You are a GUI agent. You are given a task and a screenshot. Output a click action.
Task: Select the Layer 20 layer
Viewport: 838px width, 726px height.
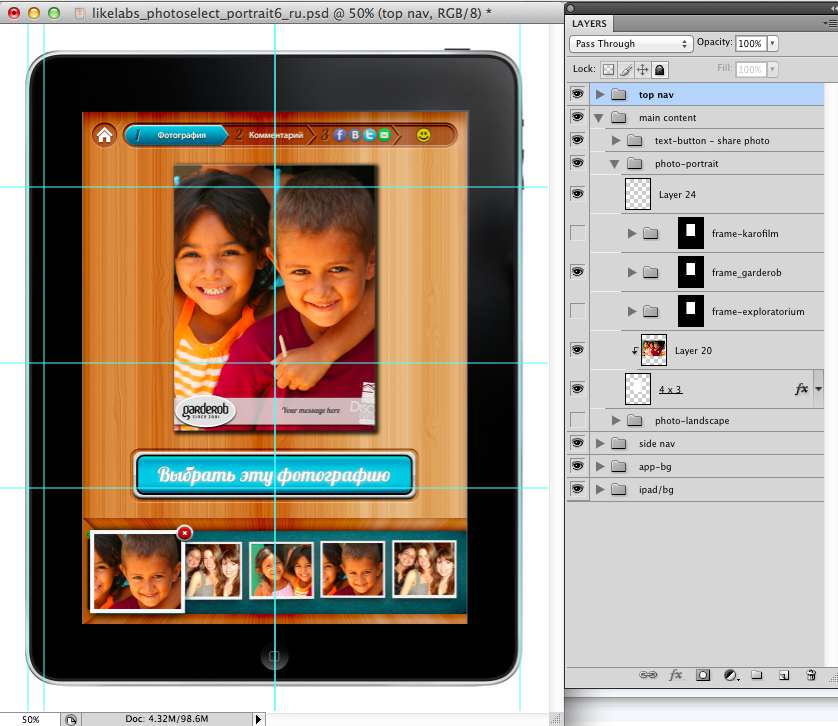pos(695,351)
